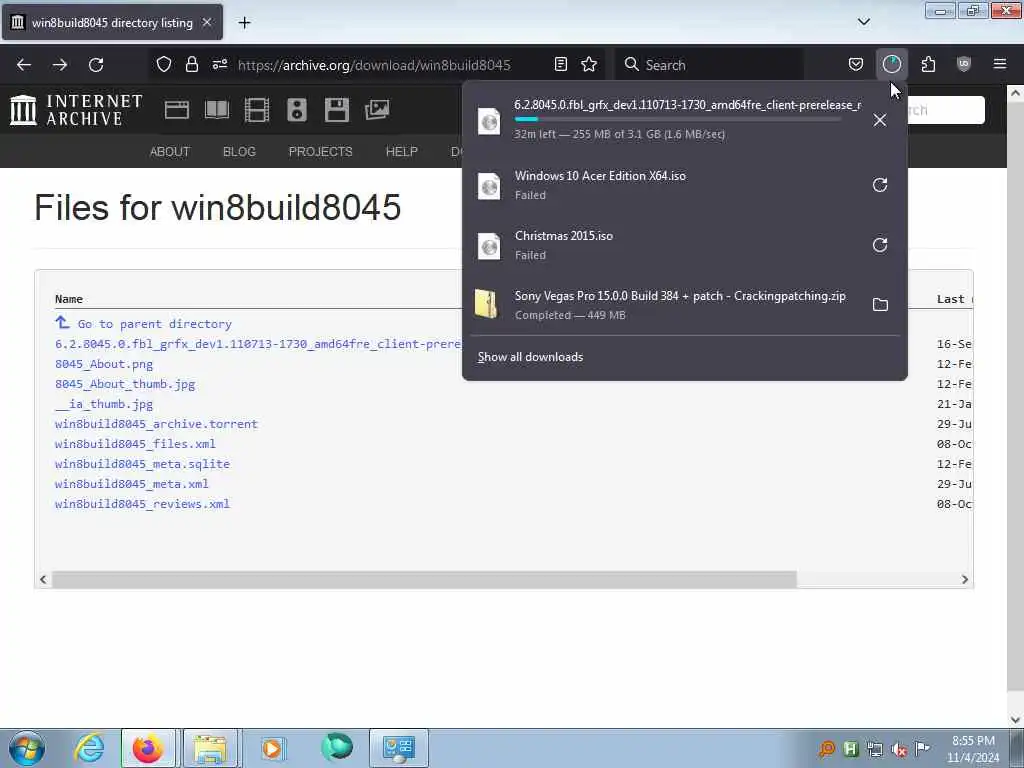The height and width of the screenshot is (768, 1024).
Task: Click the download progress bar for ISO
Action: 678,120
